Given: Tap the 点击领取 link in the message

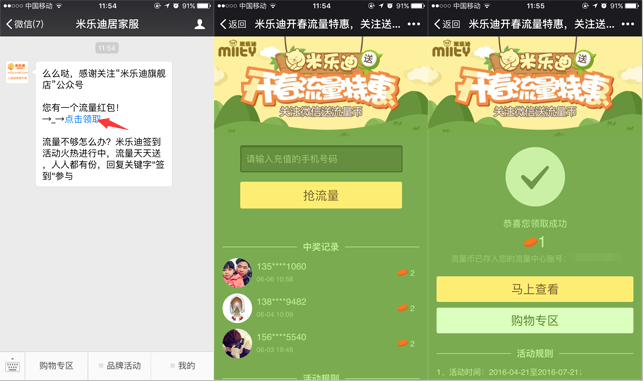Looking at the screenshot, I should tap(82, 119).
